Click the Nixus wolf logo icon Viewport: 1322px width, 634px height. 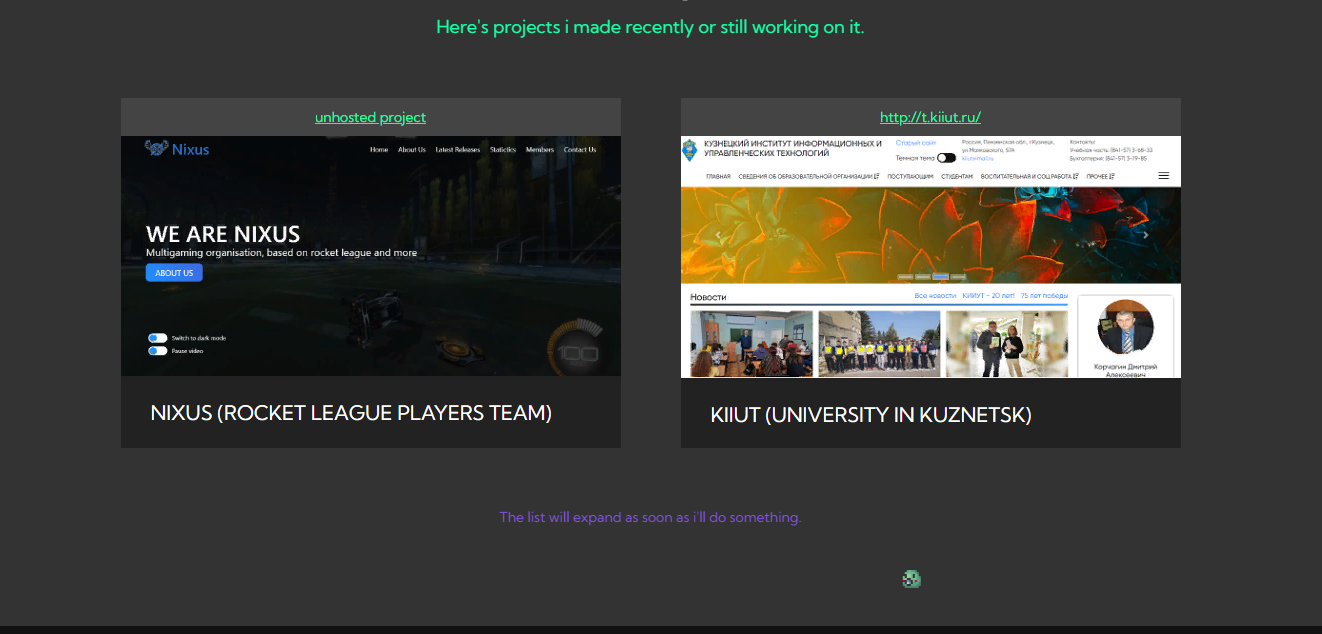click(x=156, y=148)
